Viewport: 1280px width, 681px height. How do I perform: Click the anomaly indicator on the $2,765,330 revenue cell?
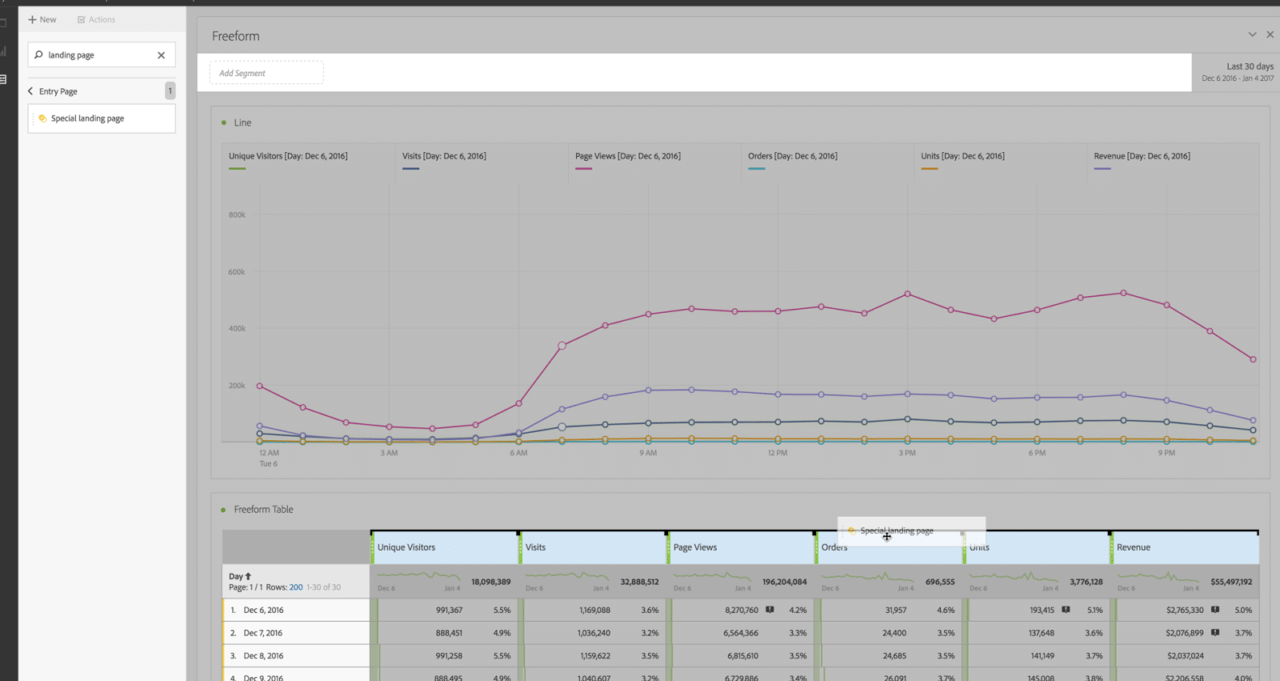[x=1215, y=609]
